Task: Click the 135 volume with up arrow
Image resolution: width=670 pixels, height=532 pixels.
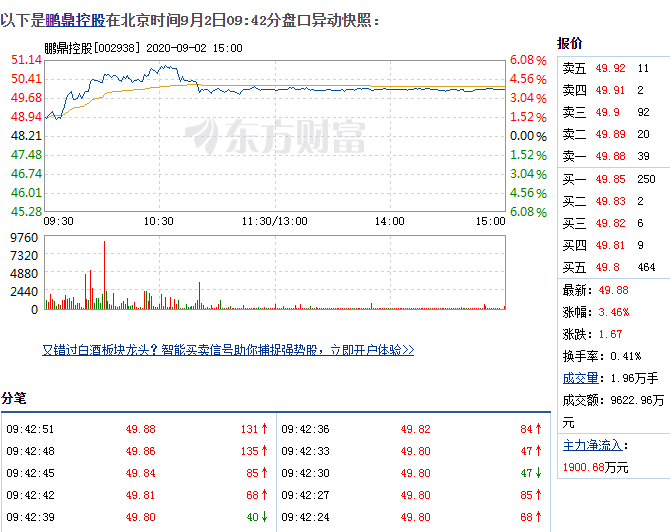Action: pos(254,451)
